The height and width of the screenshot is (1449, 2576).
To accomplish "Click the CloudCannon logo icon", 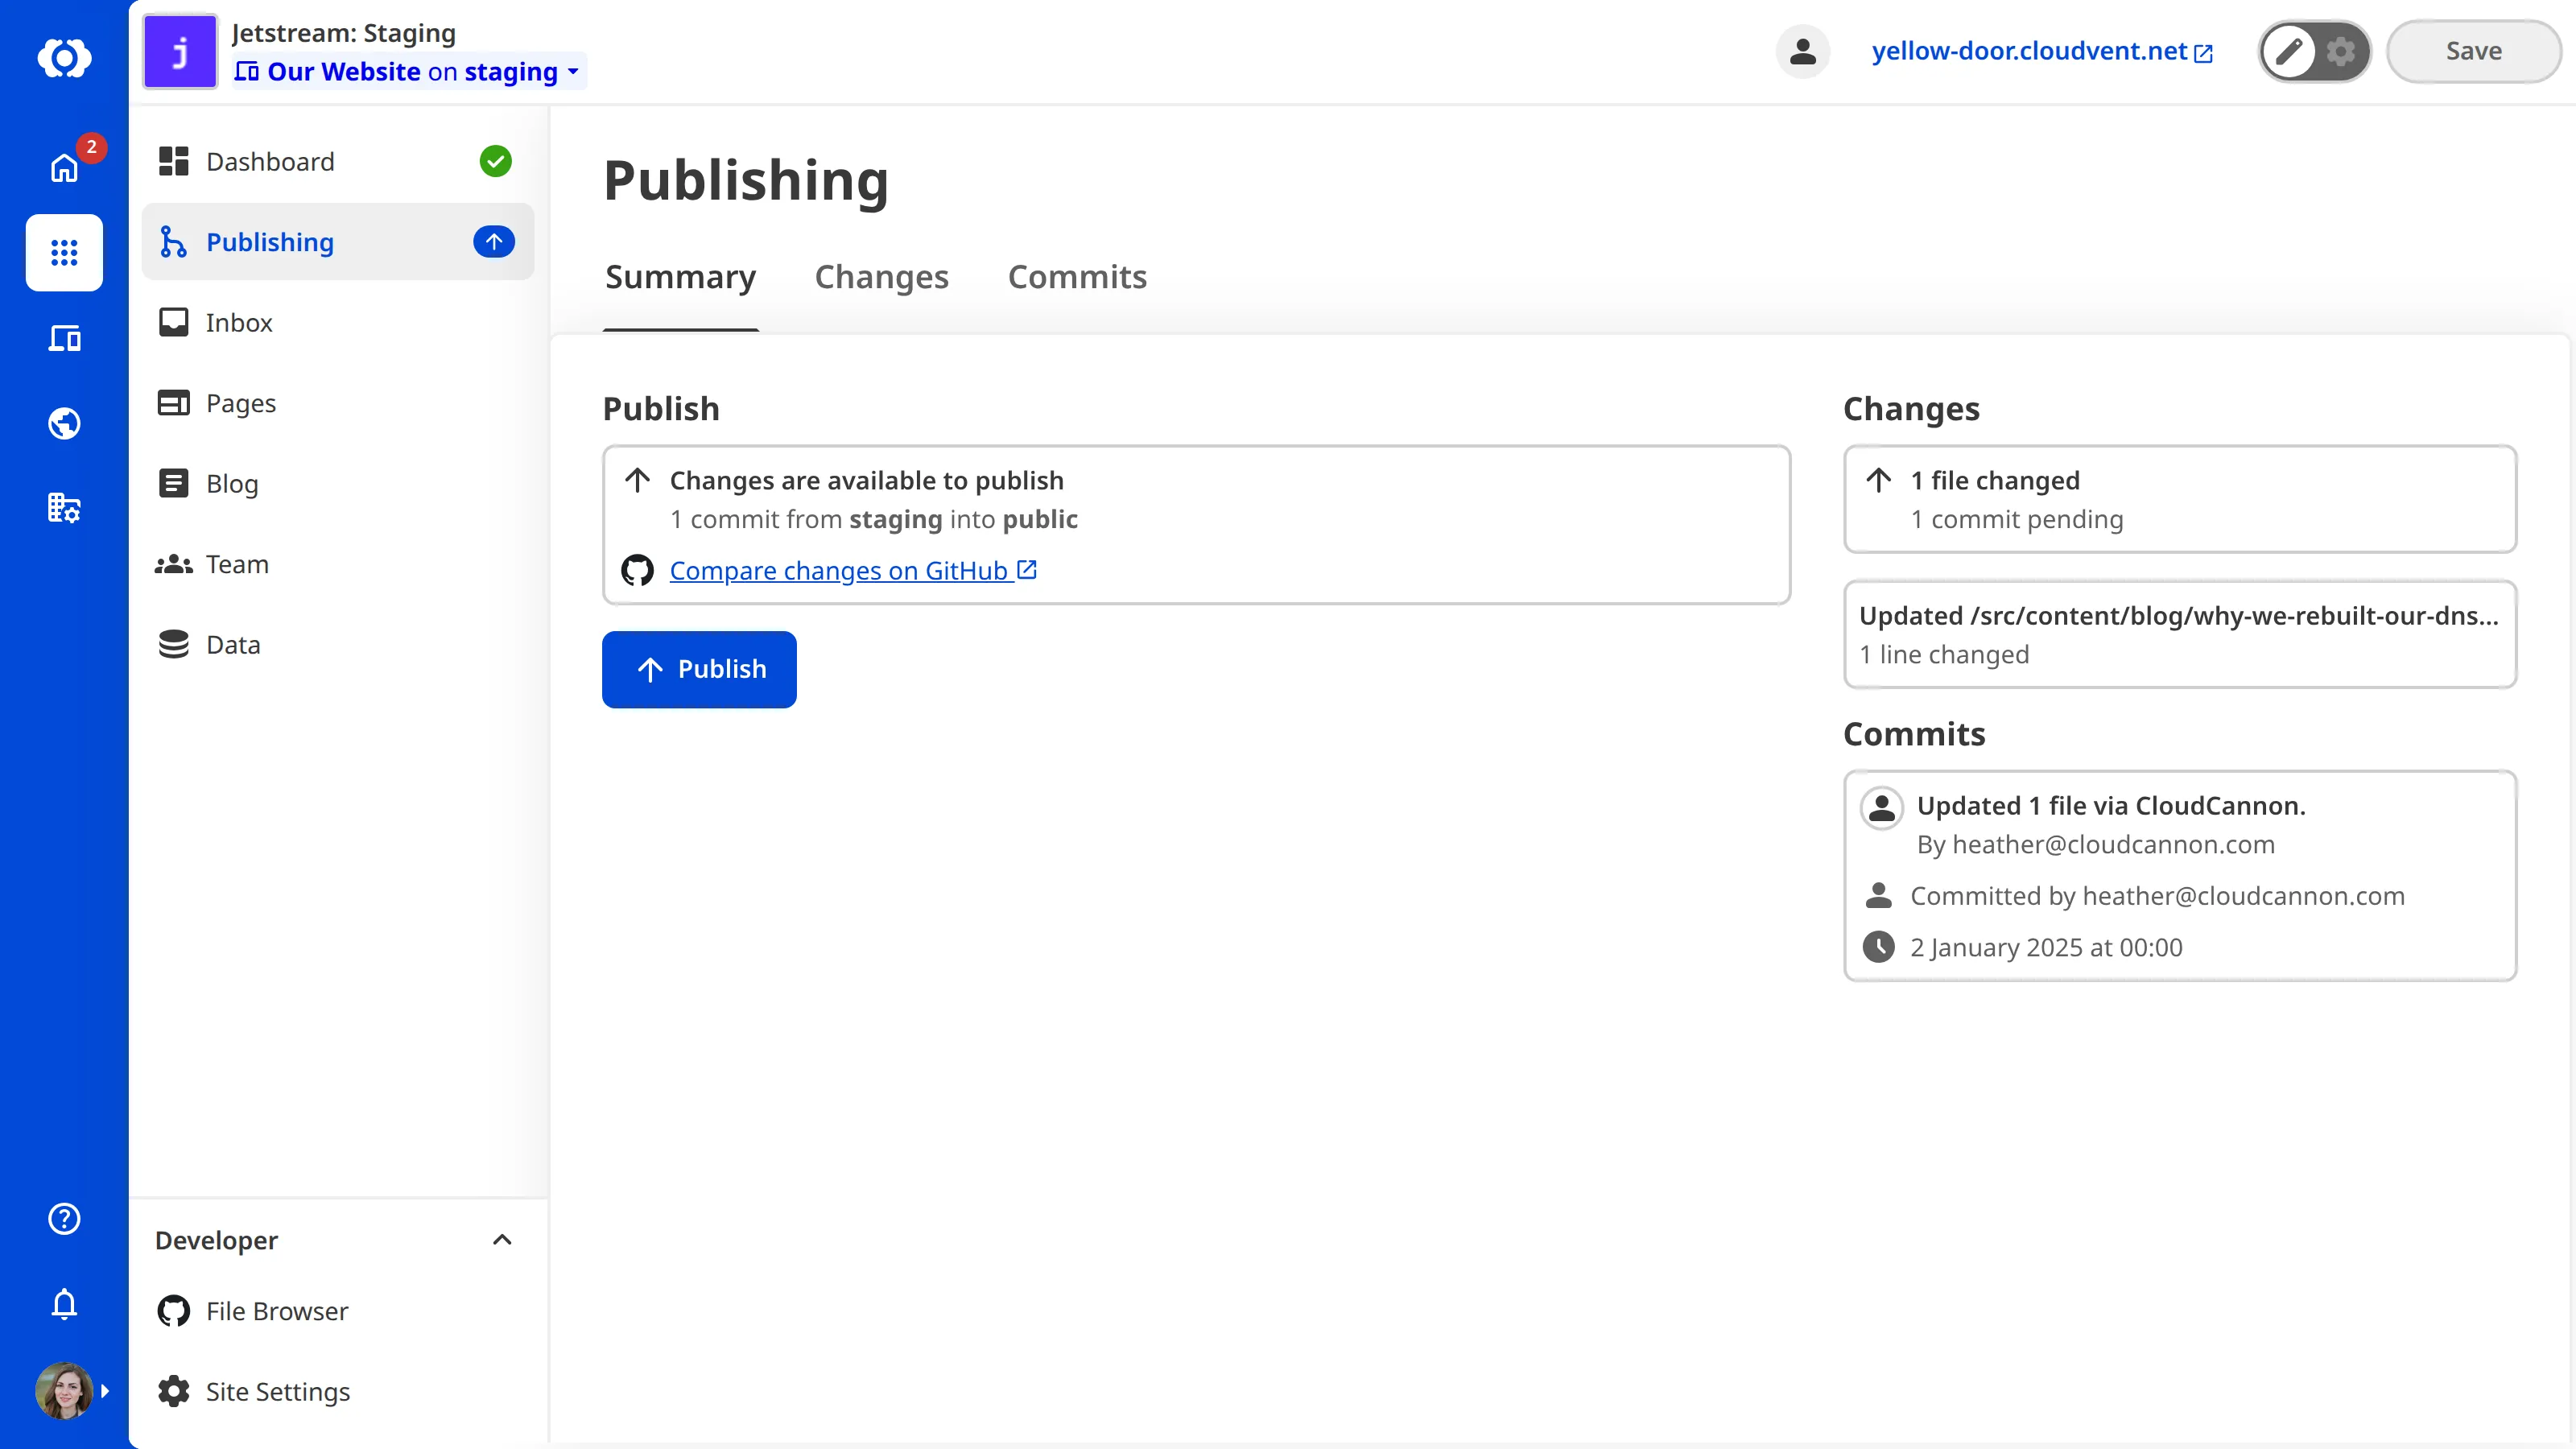I will (64, 57).
